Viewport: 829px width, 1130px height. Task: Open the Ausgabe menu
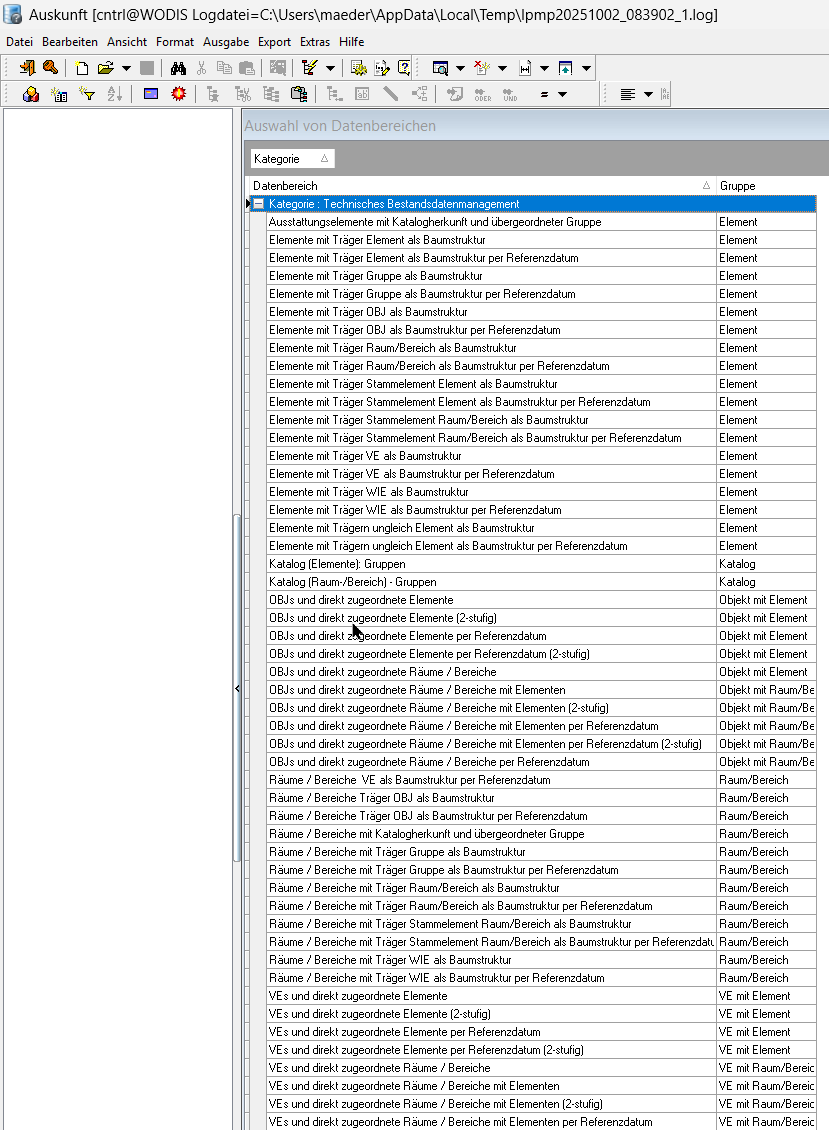pyautogui.click(x=226, y=42)
